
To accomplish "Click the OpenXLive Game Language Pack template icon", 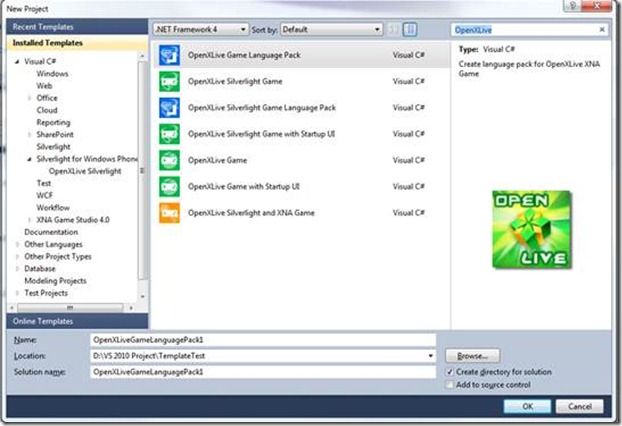I will point(169,55).
